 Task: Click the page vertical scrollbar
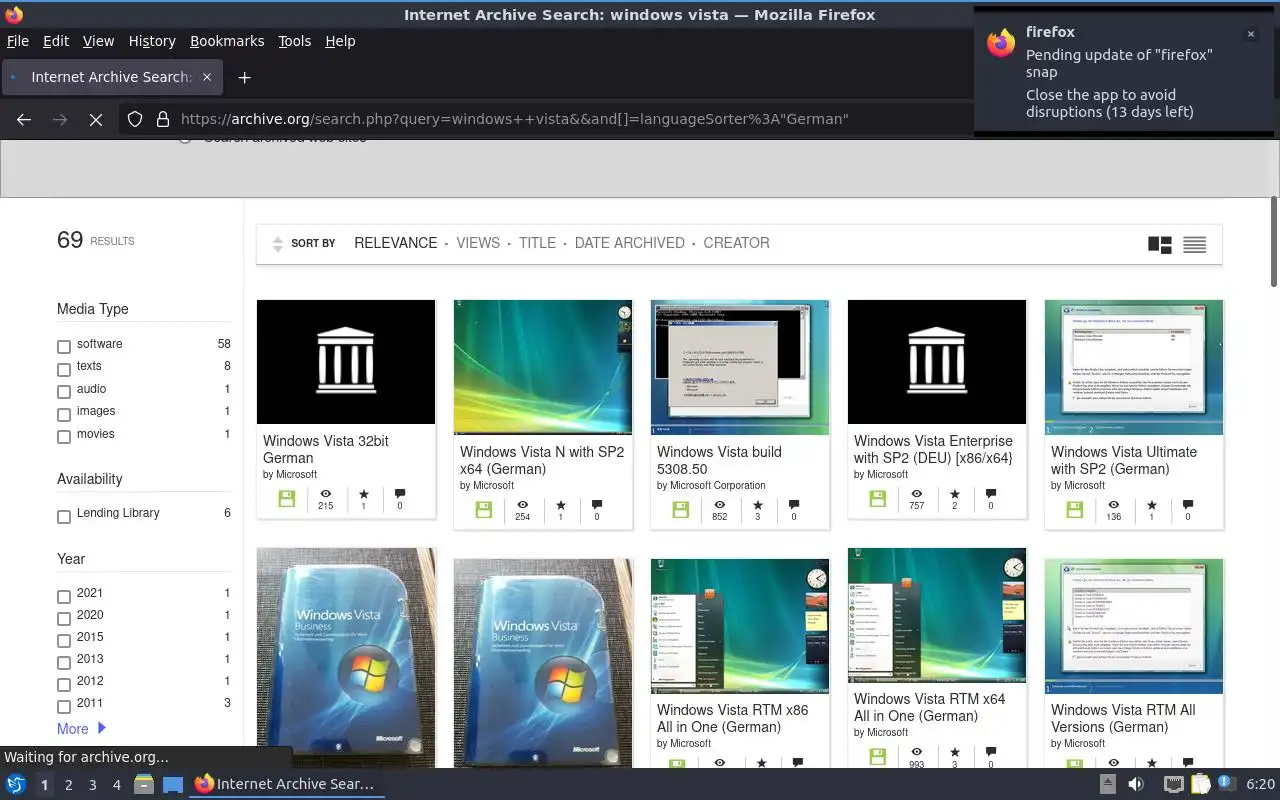pyautogui.click(x=1273, y=240)
